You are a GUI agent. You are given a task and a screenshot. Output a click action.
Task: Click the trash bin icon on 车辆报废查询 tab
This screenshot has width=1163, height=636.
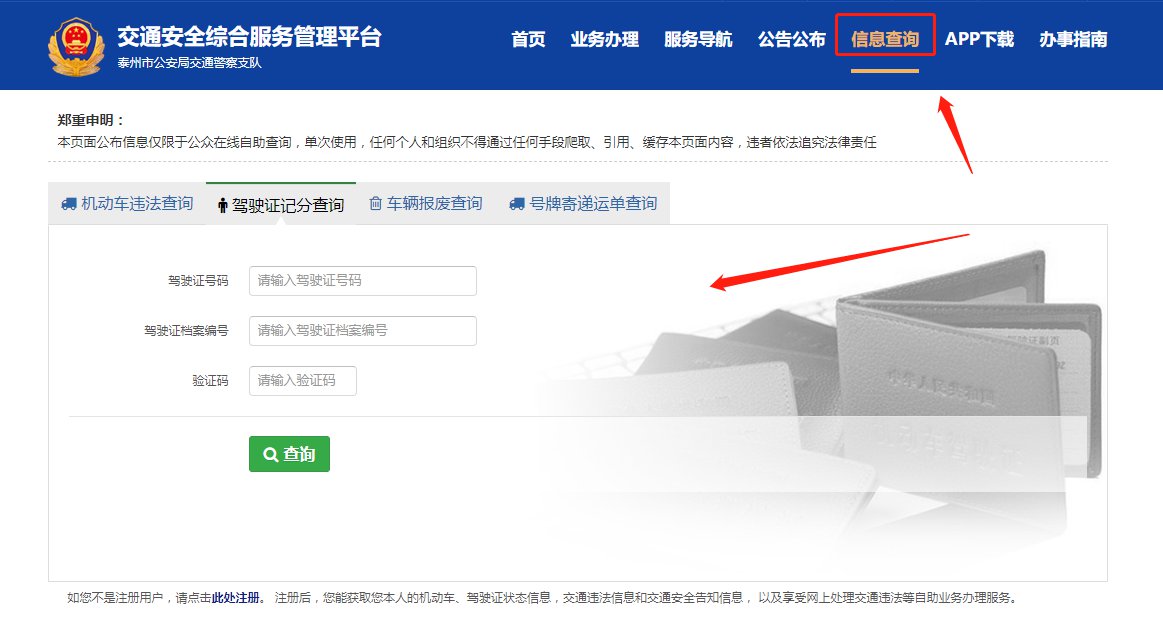pyautogui.click(x=376, y=204)
